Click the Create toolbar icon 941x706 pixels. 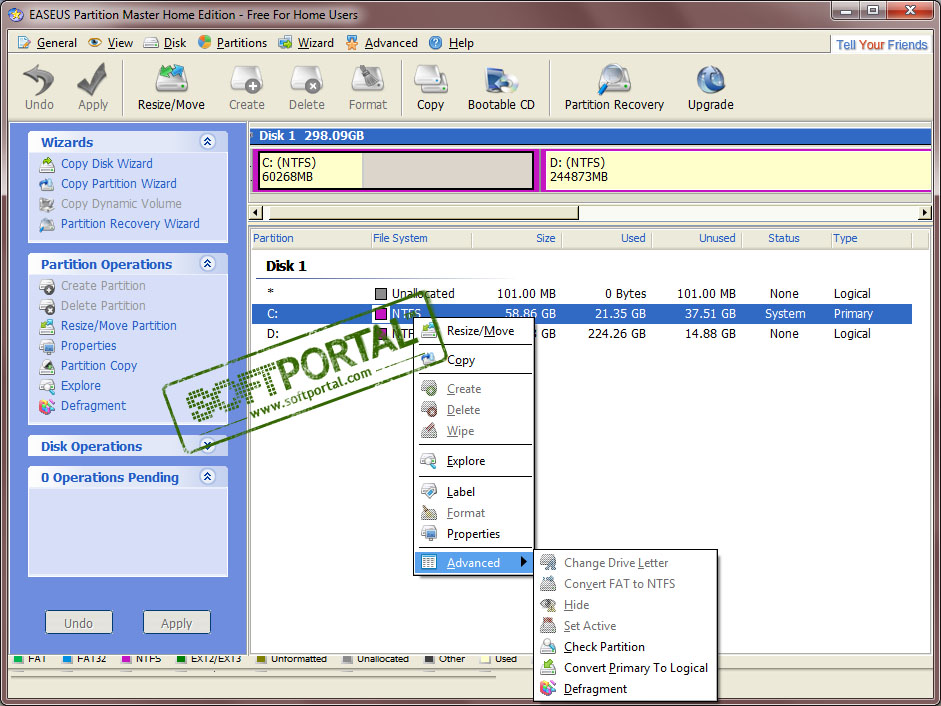tap(247, 87)
